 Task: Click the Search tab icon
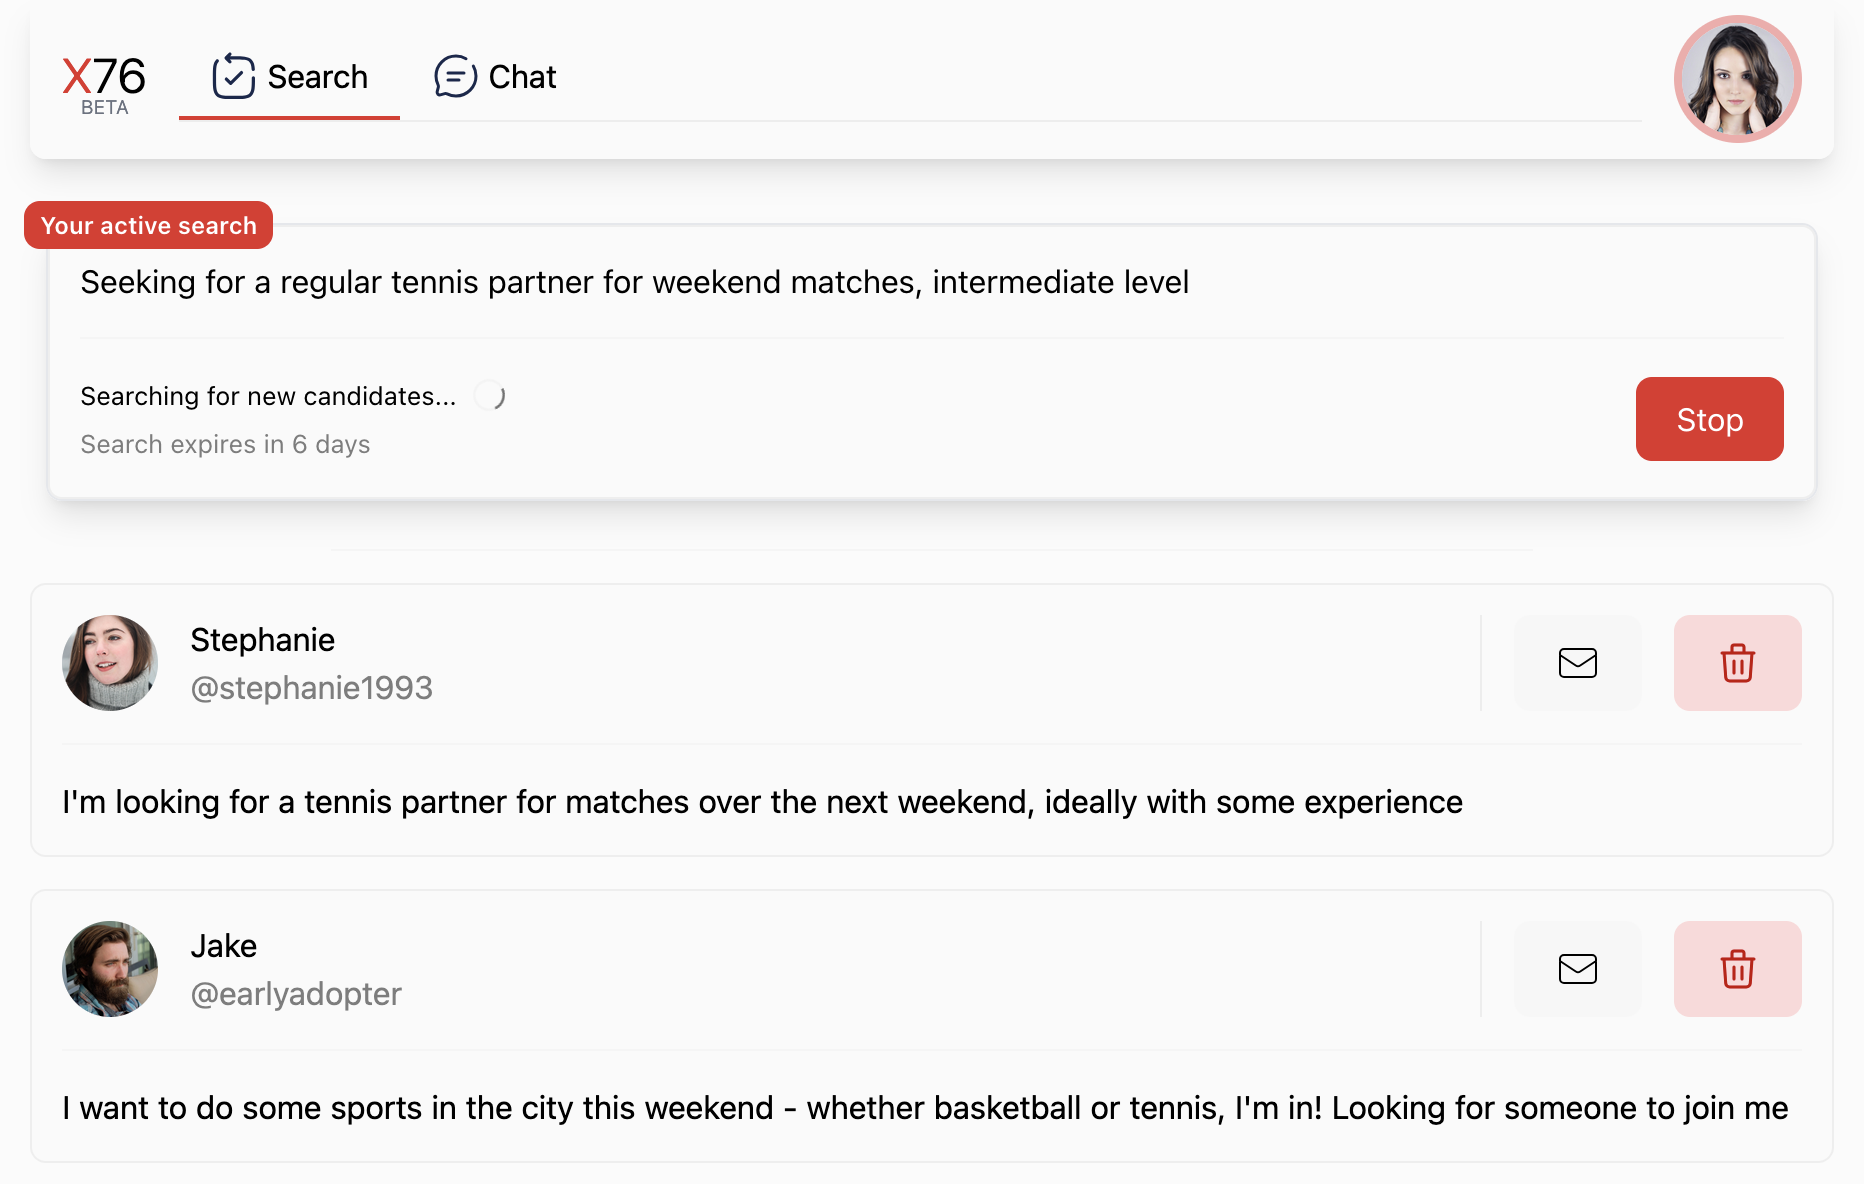pos(234,76)
